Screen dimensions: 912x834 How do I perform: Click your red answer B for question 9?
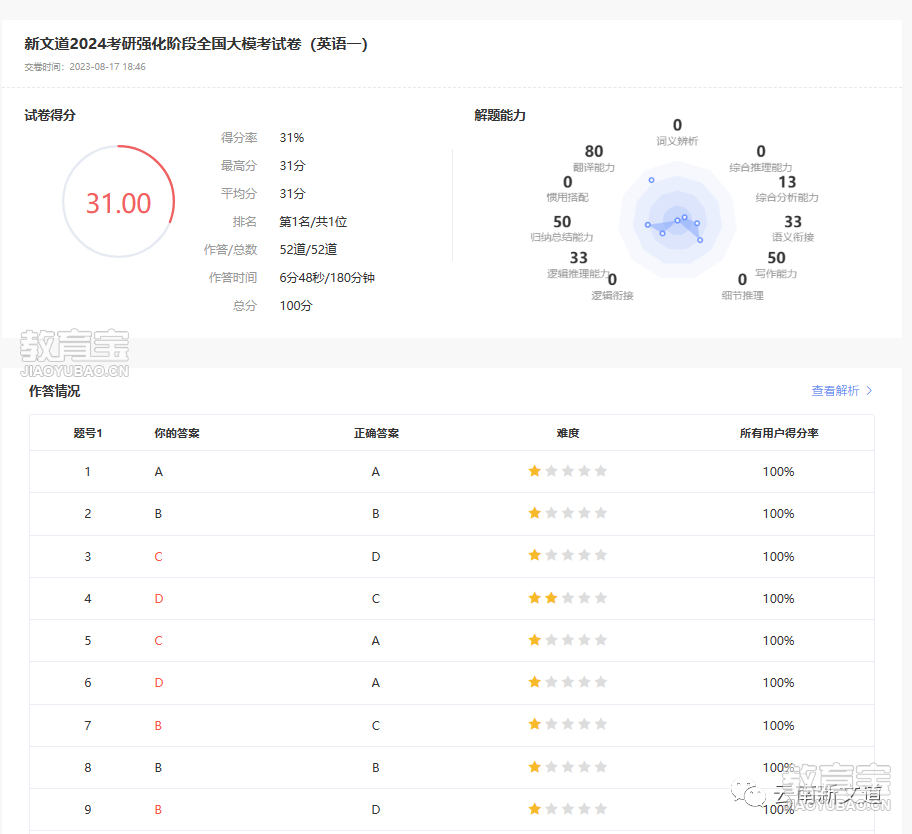click(158, 809)
